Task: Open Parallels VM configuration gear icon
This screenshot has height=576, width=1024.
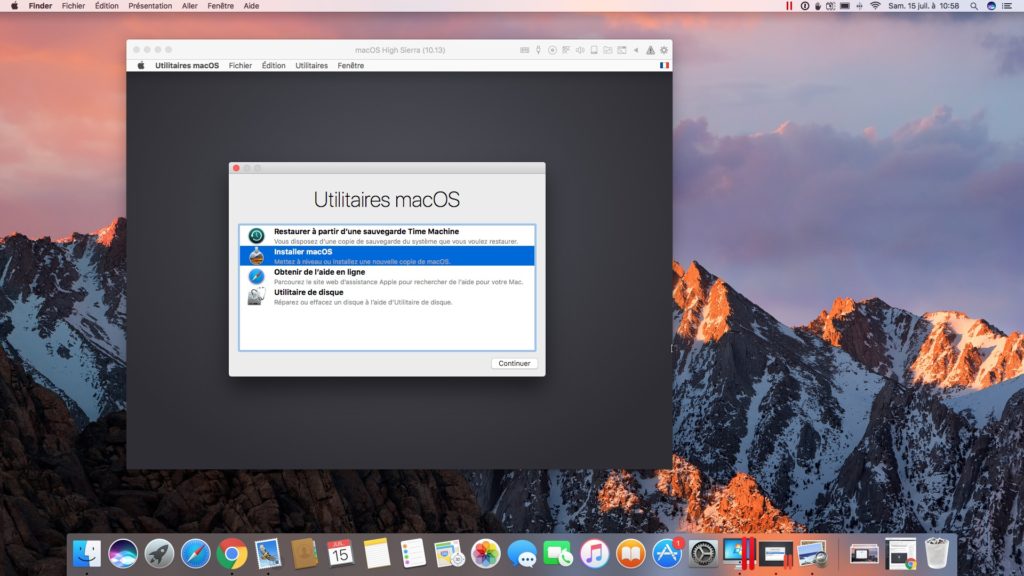Action: [x=664, y=50]
